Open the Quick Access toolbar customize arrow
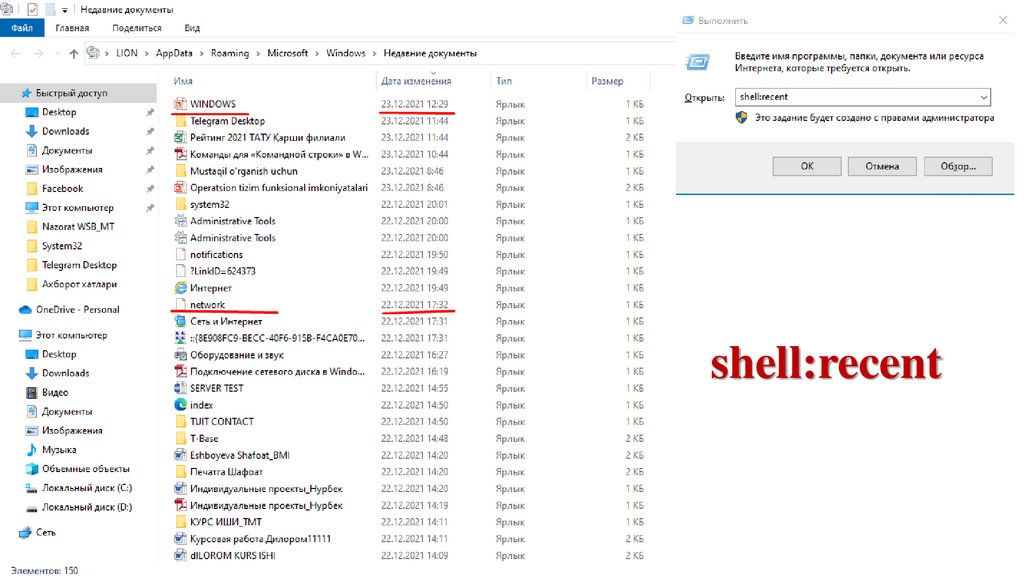1024x576 pixels. (65, 10)
